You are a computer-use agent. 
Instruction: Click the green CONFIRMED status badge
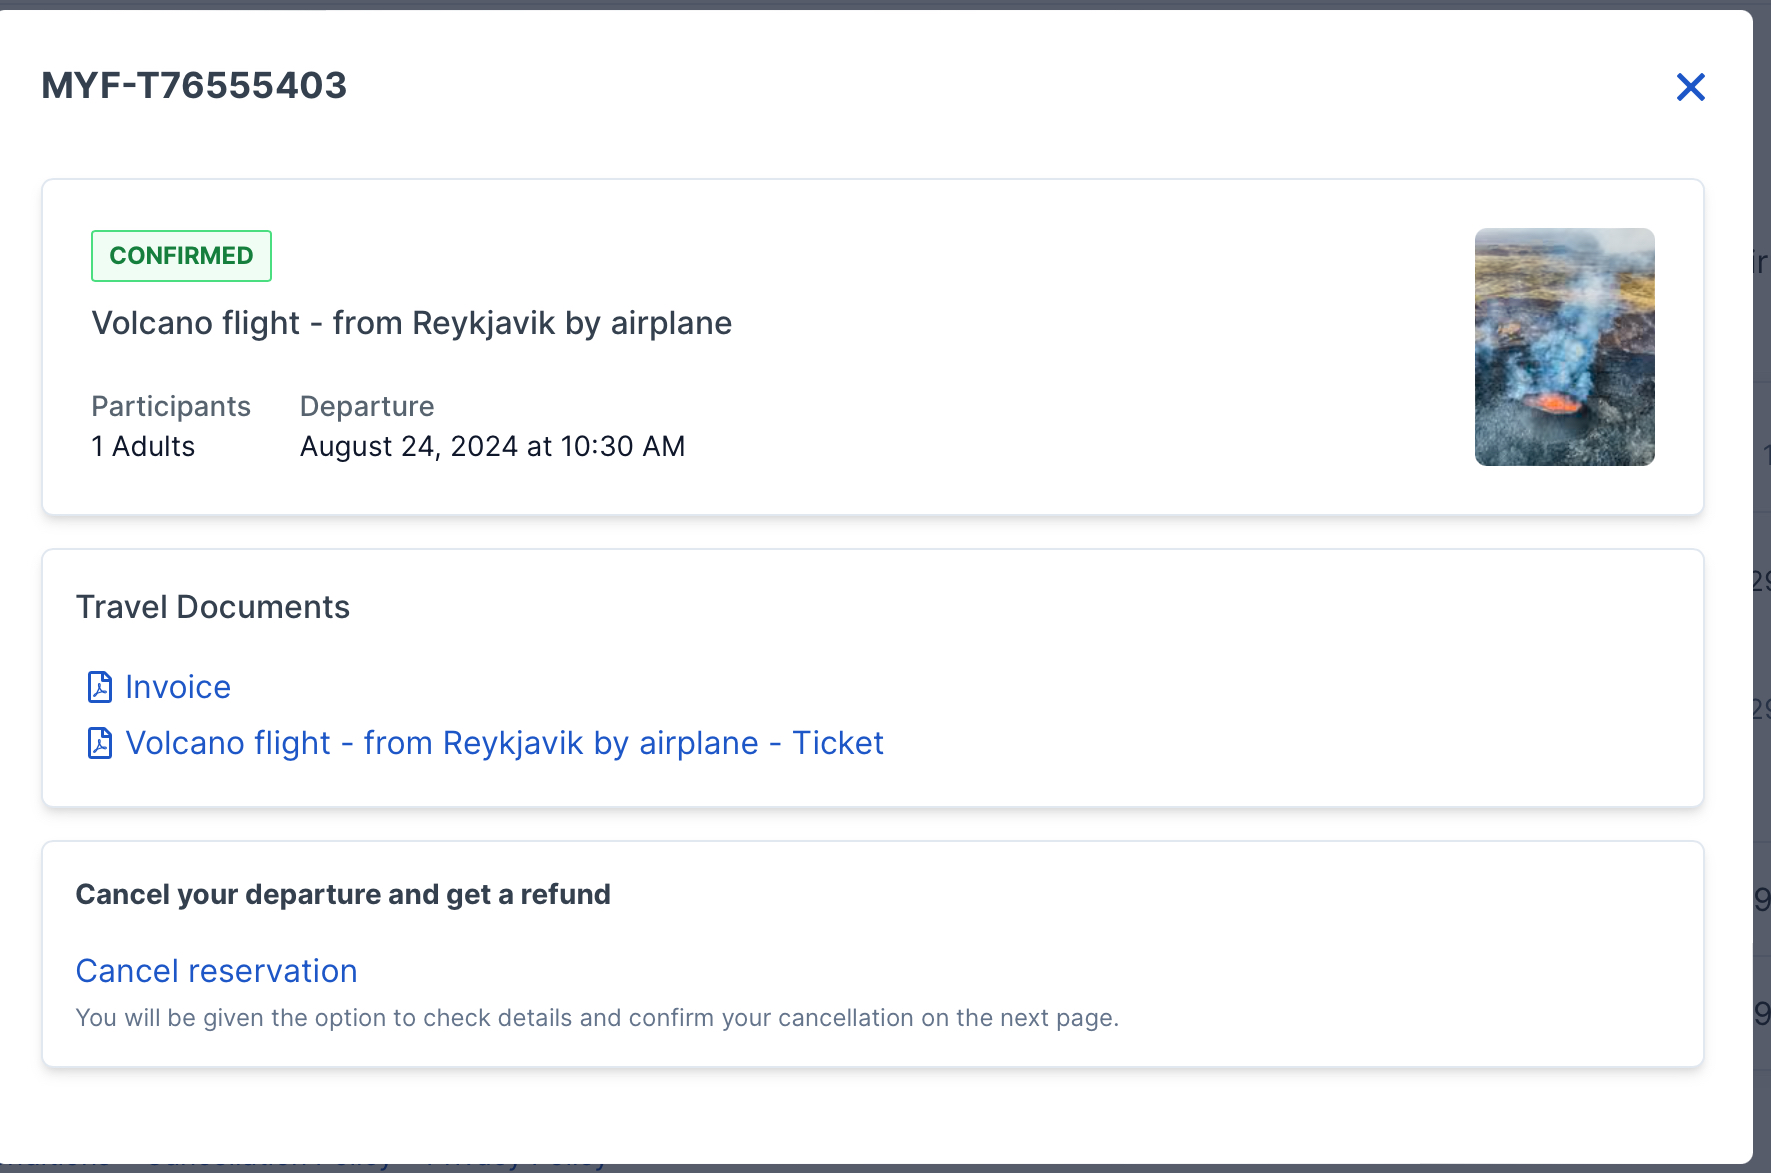coord(181,256)
